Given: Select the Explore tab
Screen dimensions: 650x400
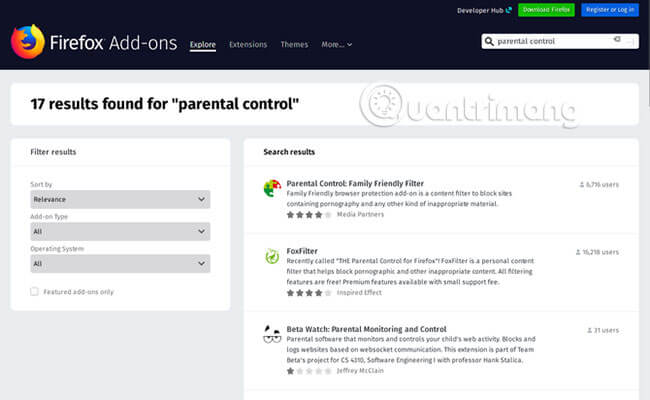Looking at the screenshot, I should point(203,45).
